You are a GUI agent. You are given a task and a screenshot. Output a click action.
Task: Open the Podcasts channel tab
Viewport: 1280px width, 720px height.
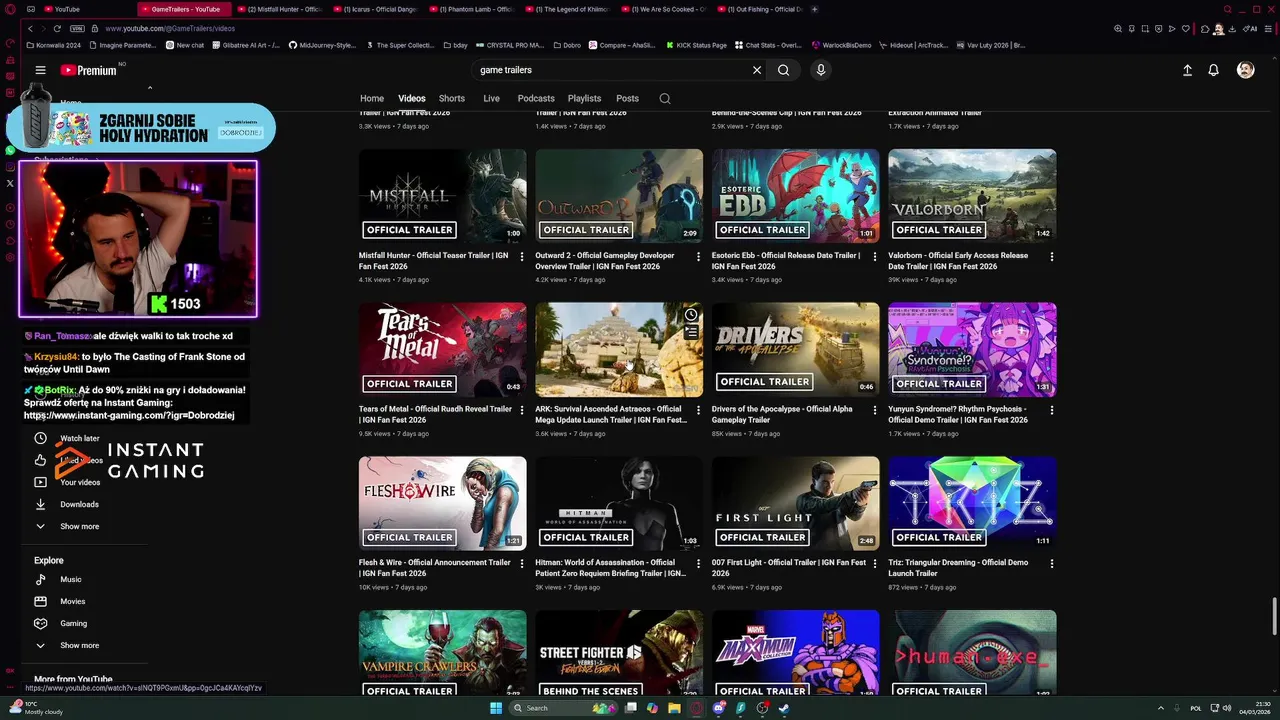(536, 98)
